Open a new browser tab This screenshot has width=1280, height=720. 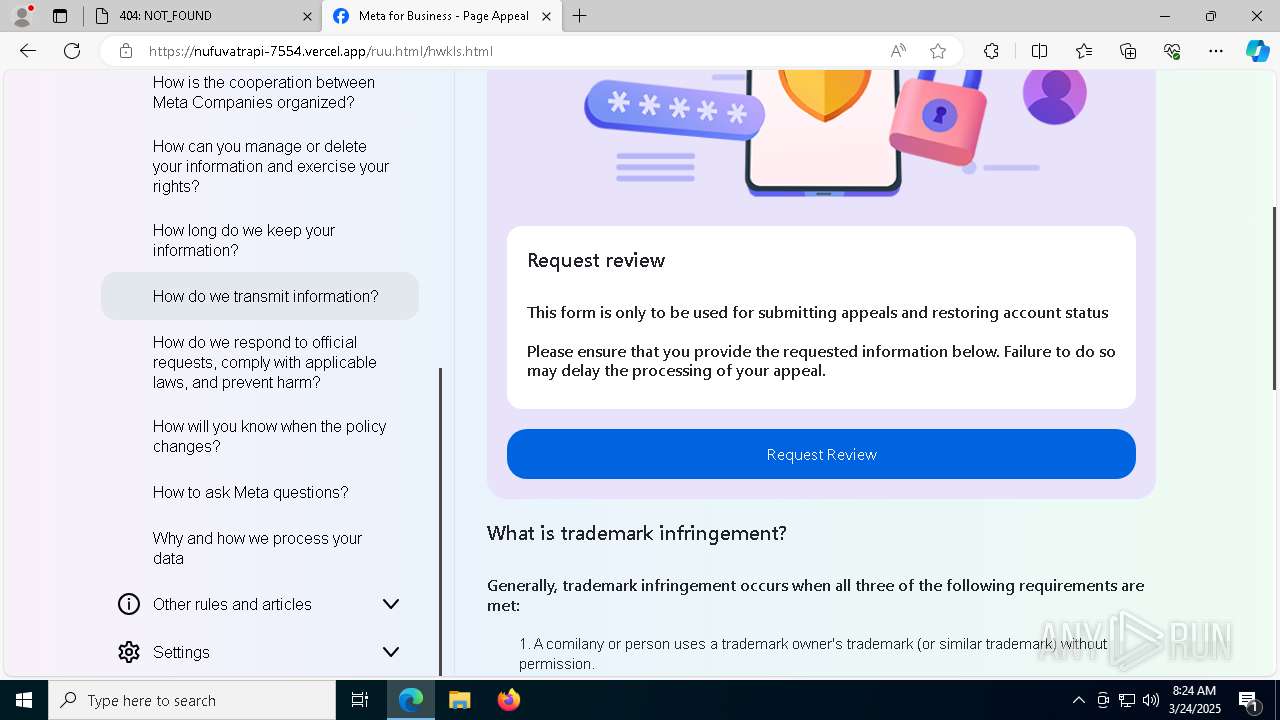[x=580, y=16]
